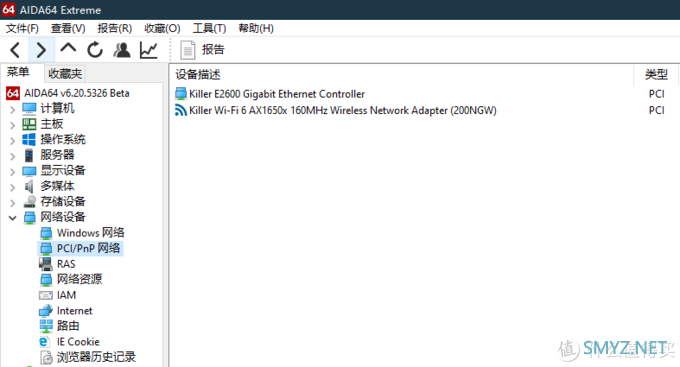This screenshot has width=680, height=367.
Task: Sort by the 类型 column header
Action: (656, 75)
